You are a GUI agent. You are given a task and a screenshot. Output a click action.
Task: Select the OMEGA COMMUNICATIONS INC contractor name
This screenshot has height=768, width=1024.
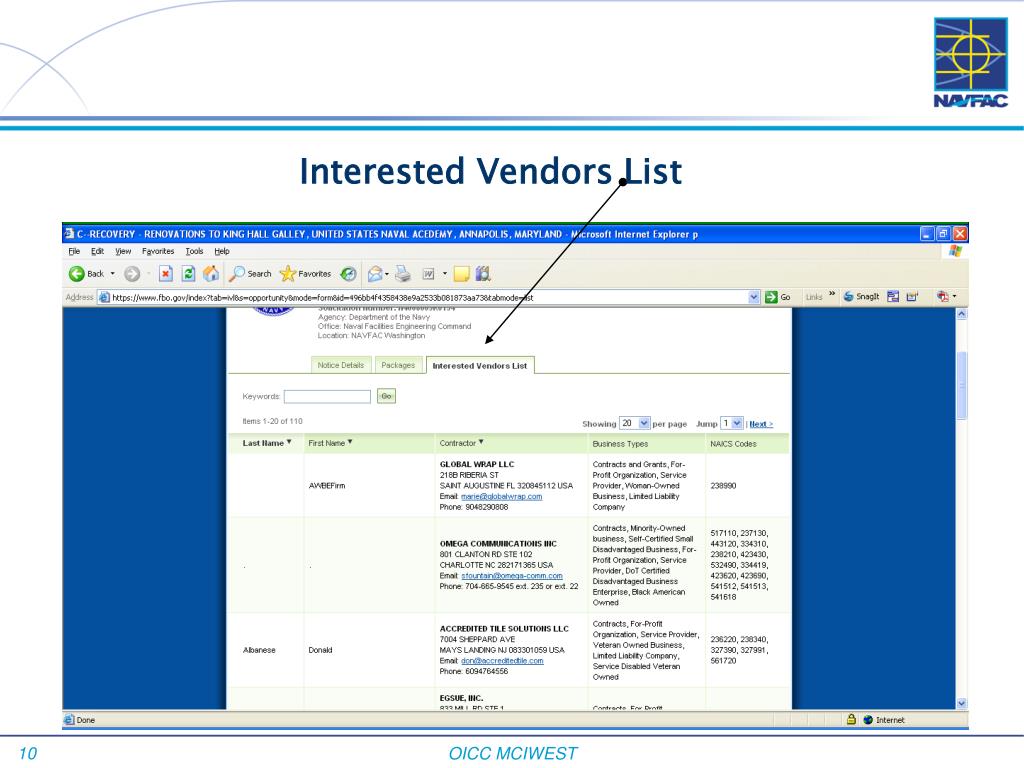coord(498,543)
